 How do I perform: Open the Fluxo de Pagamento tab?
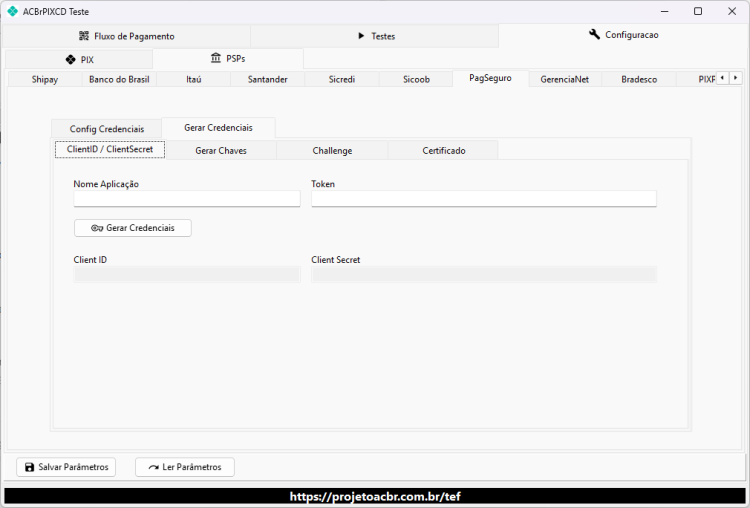point(126,36)
